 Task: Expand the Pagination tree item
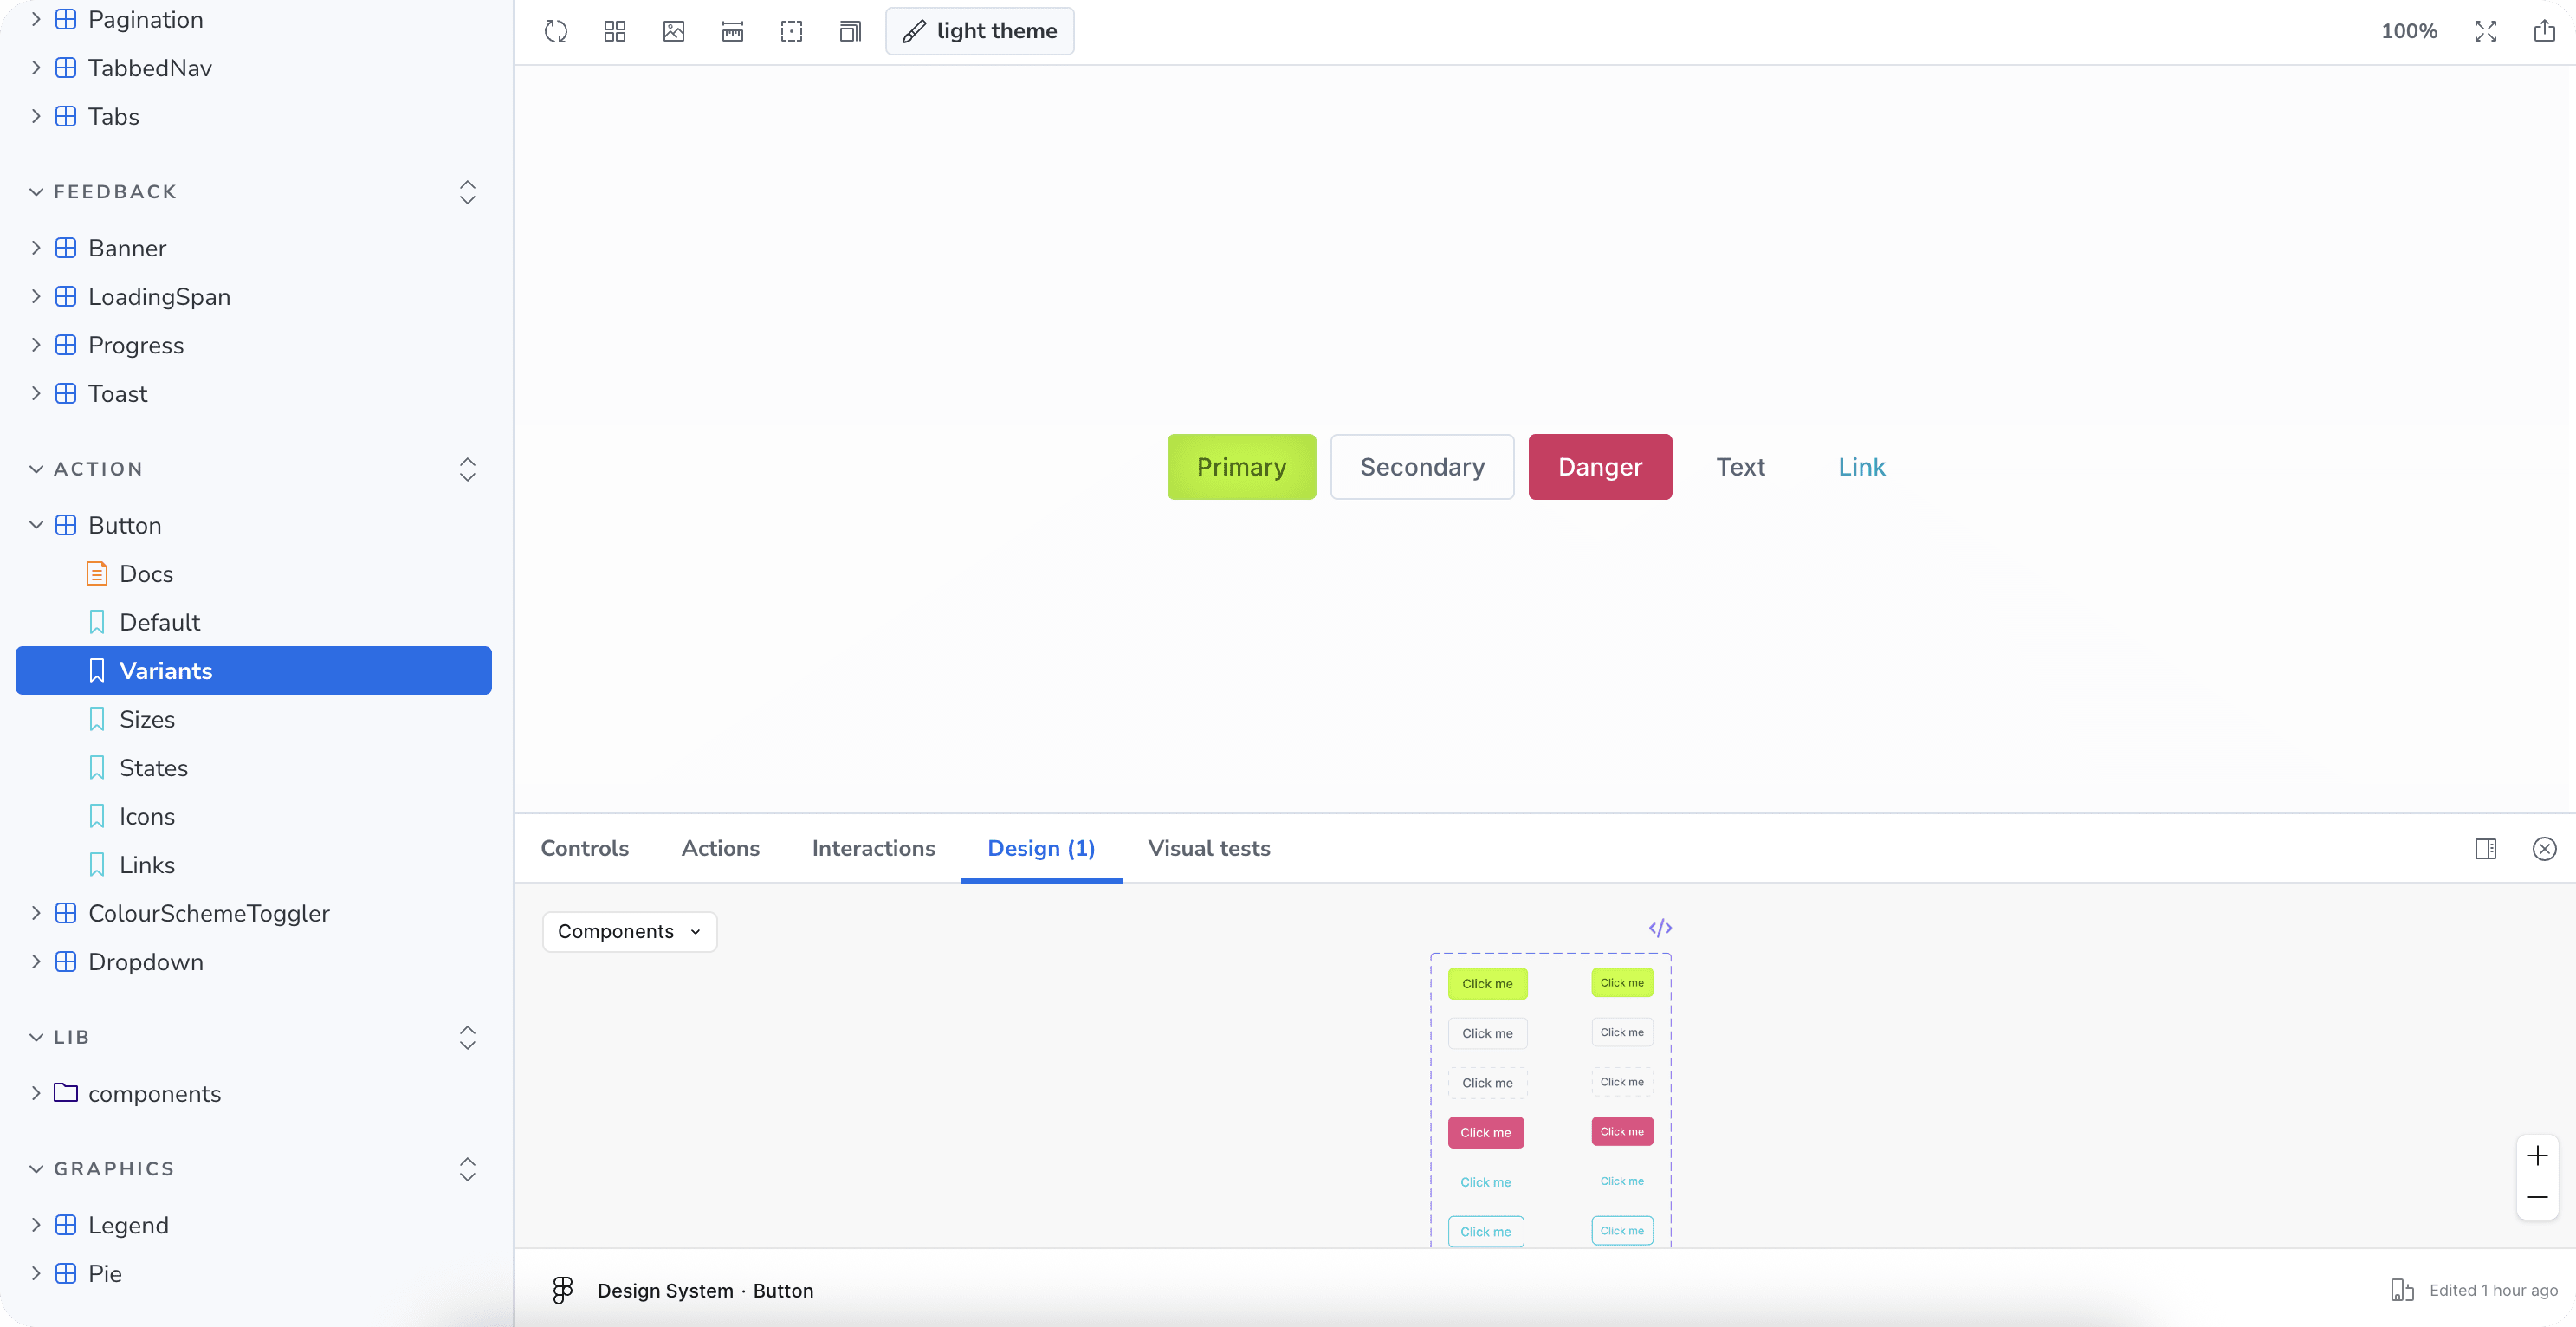(36, 19)
